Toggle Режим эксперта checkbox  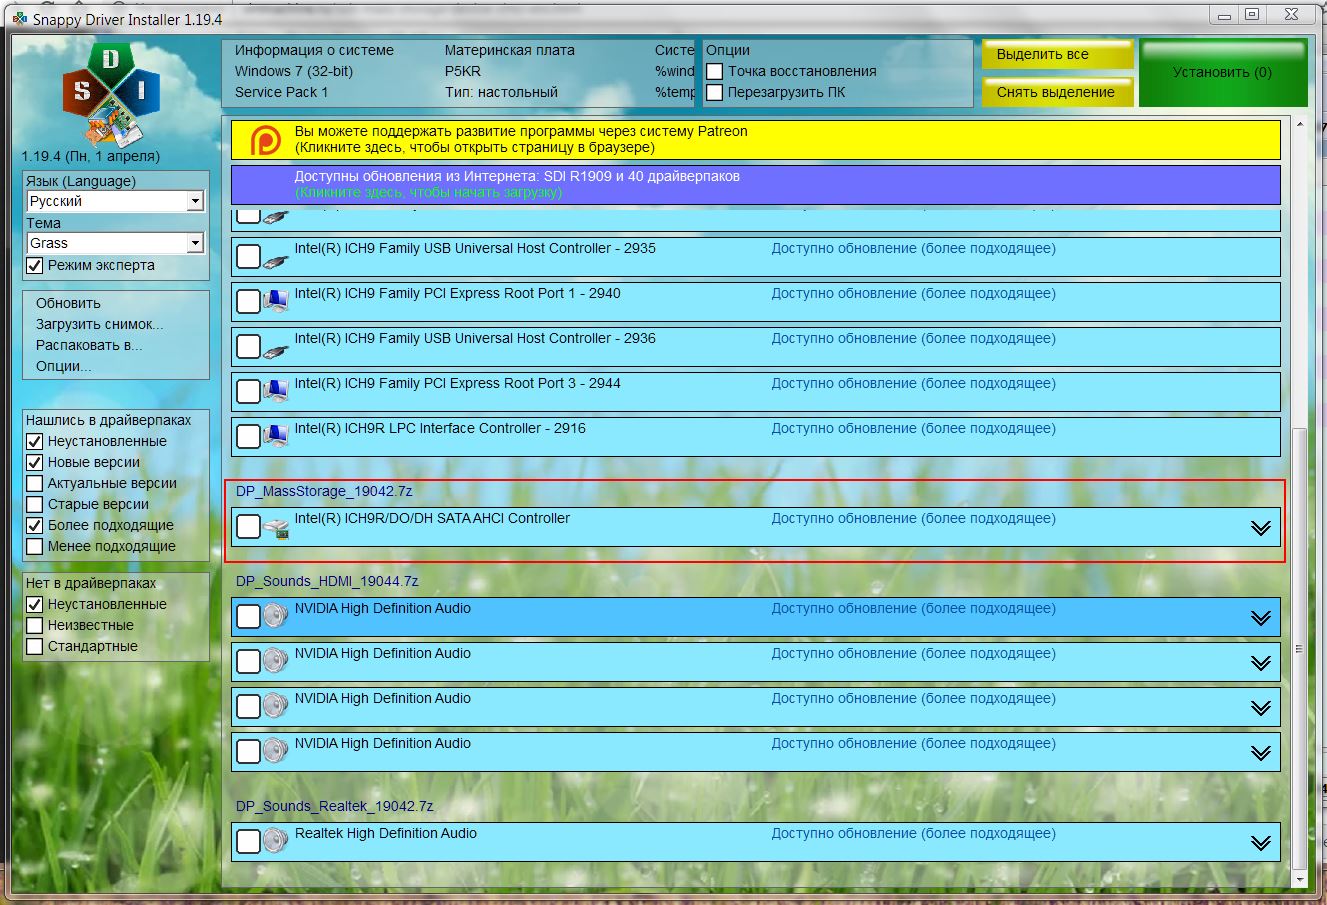(x=35, y=266)
